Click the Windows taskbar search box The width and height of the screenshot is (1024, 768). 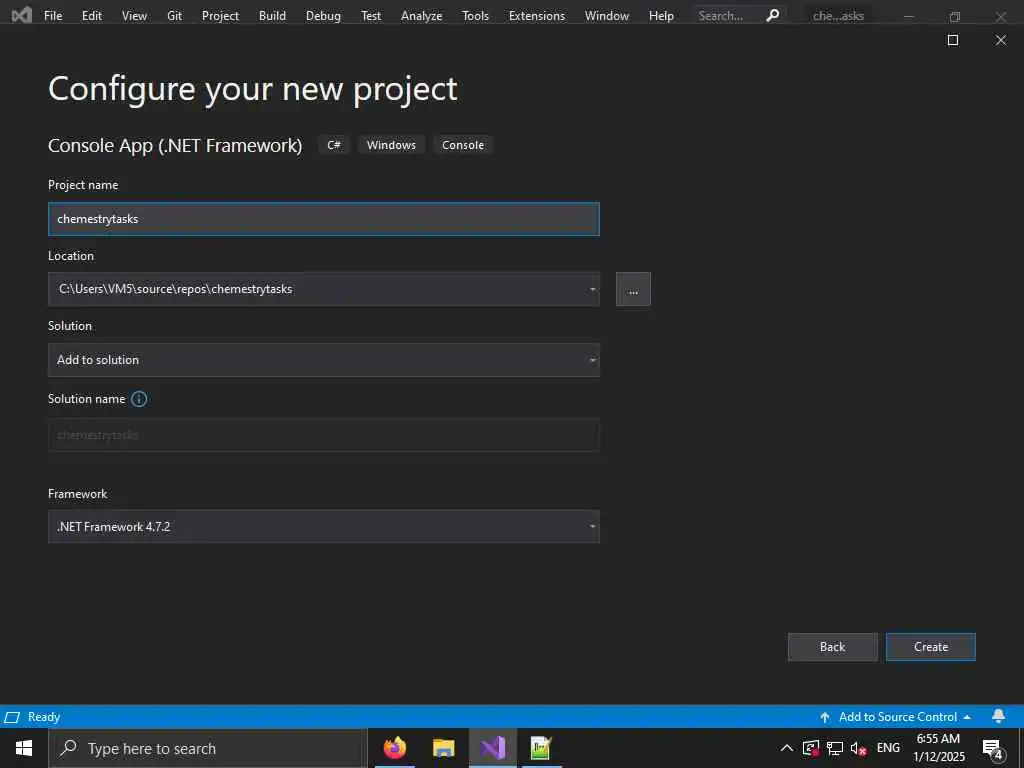click(x=208, y=748)
